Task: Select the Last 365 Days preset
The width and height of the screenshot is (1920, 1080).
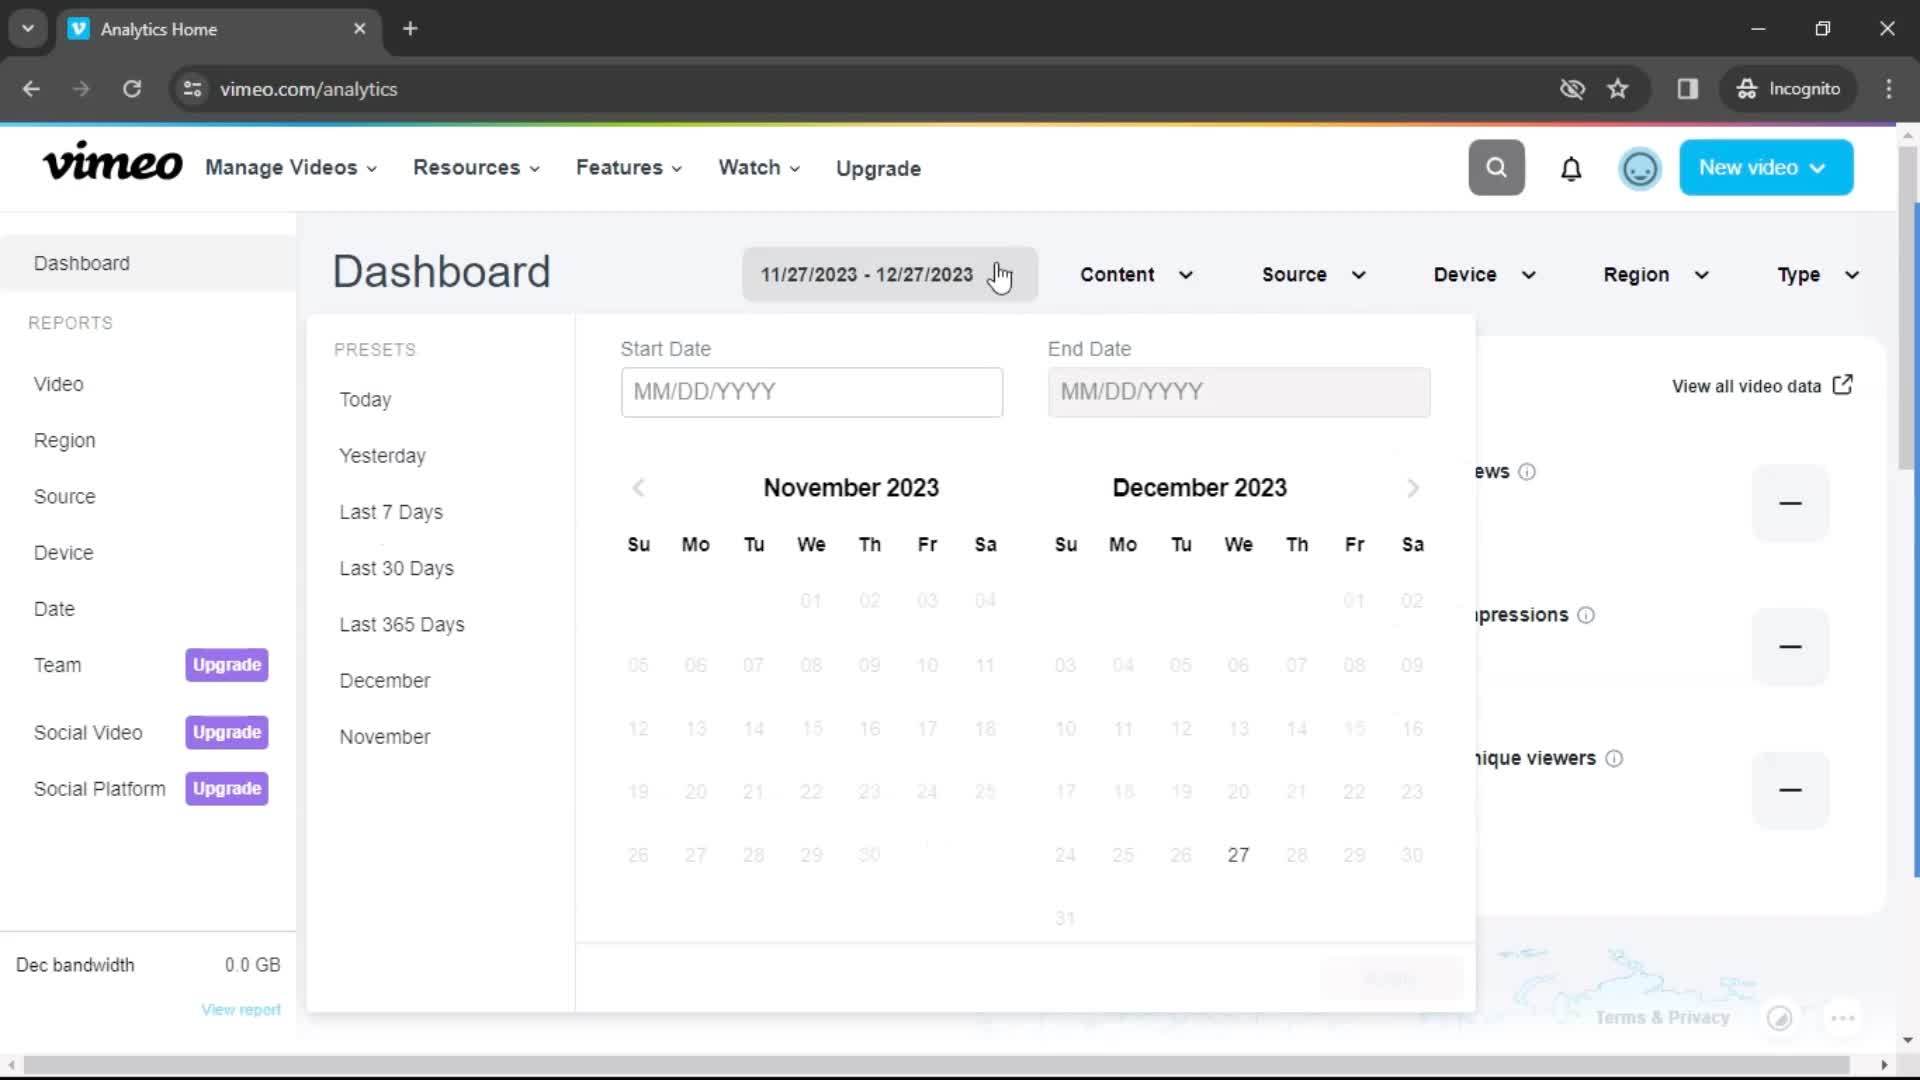Action: click(x=402, y=624)
